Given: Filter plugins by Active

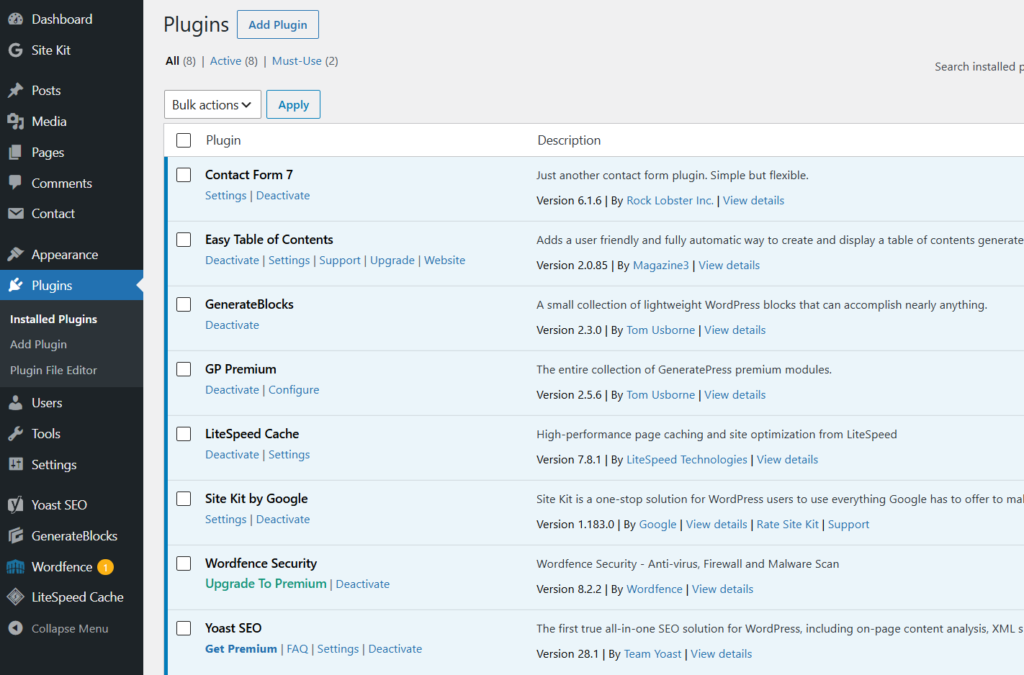Looking at the screenshot, I should point(225,61).
